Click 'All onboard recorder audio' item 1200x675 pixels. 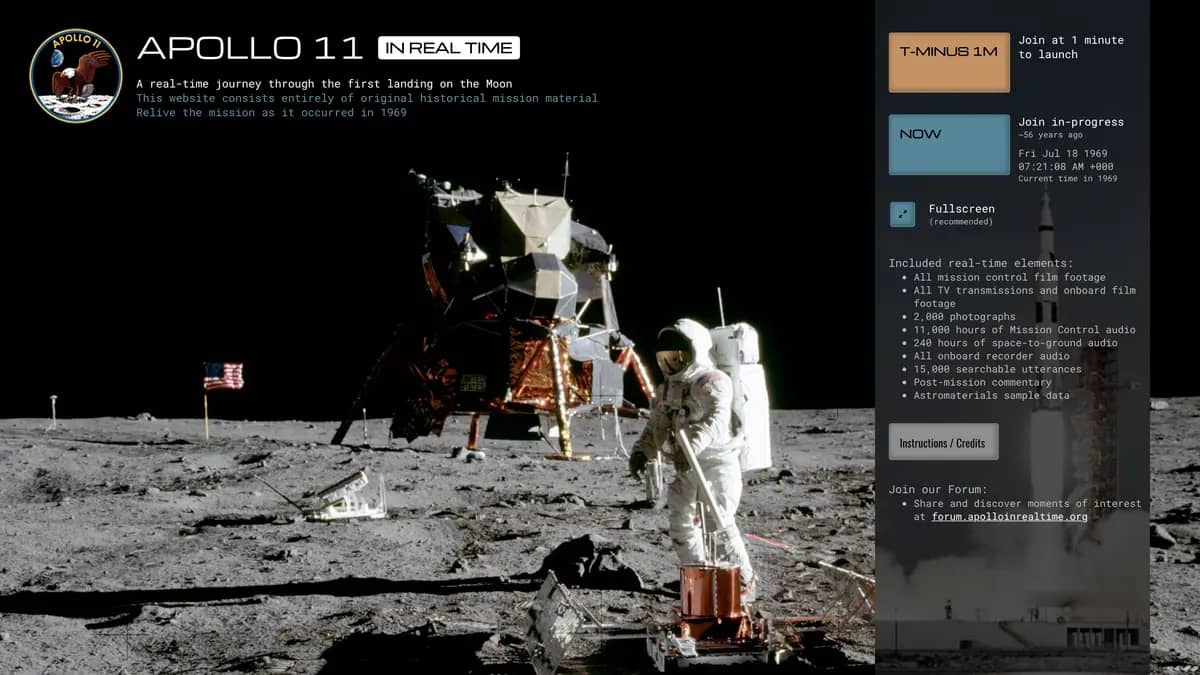coord(991,356)
